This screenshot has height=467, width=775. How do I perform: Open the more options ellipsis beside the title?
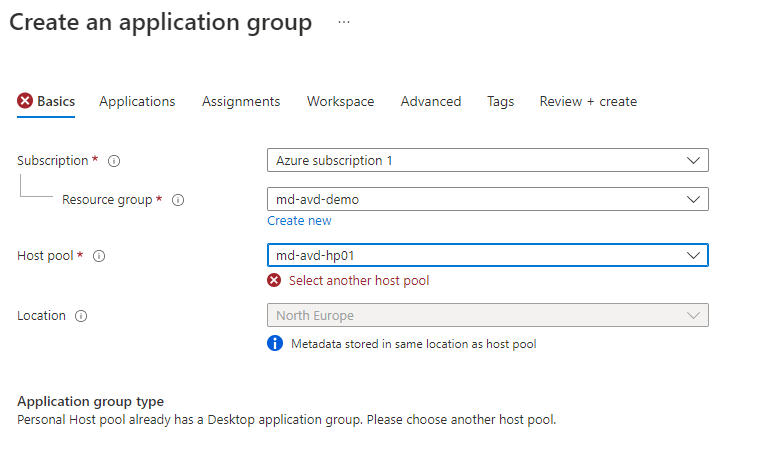pyautogui.click(x=344, y=22)
